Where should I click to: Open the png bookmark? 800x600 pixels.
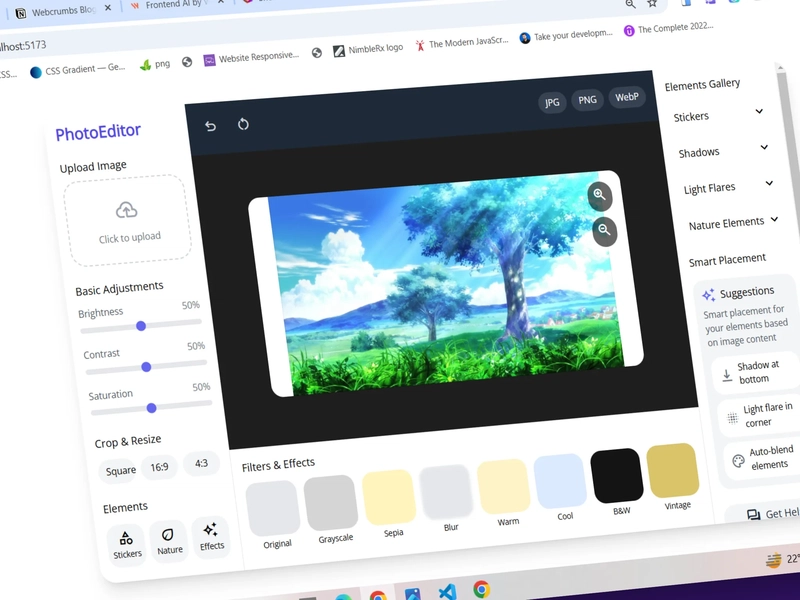[x=155, y=64]
